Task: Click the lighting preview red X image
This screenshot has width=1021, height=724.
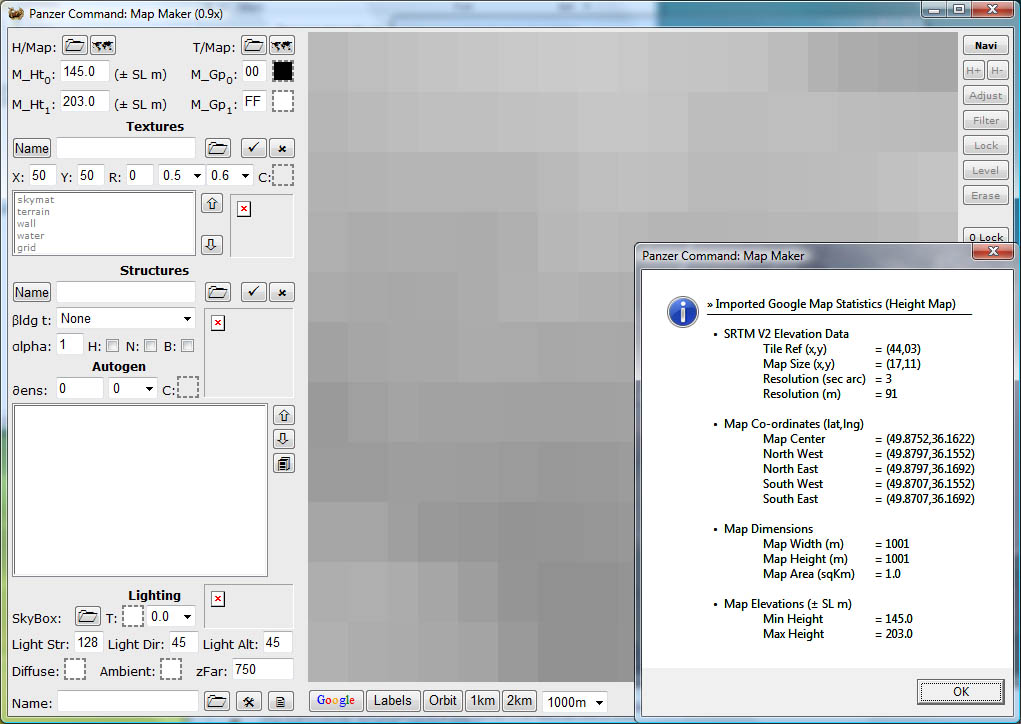Action: click(x=218, y=599)
